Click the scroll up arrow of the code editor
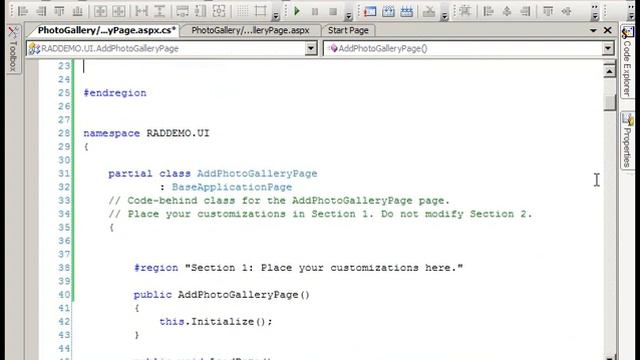640x360 pixels. 609,71
